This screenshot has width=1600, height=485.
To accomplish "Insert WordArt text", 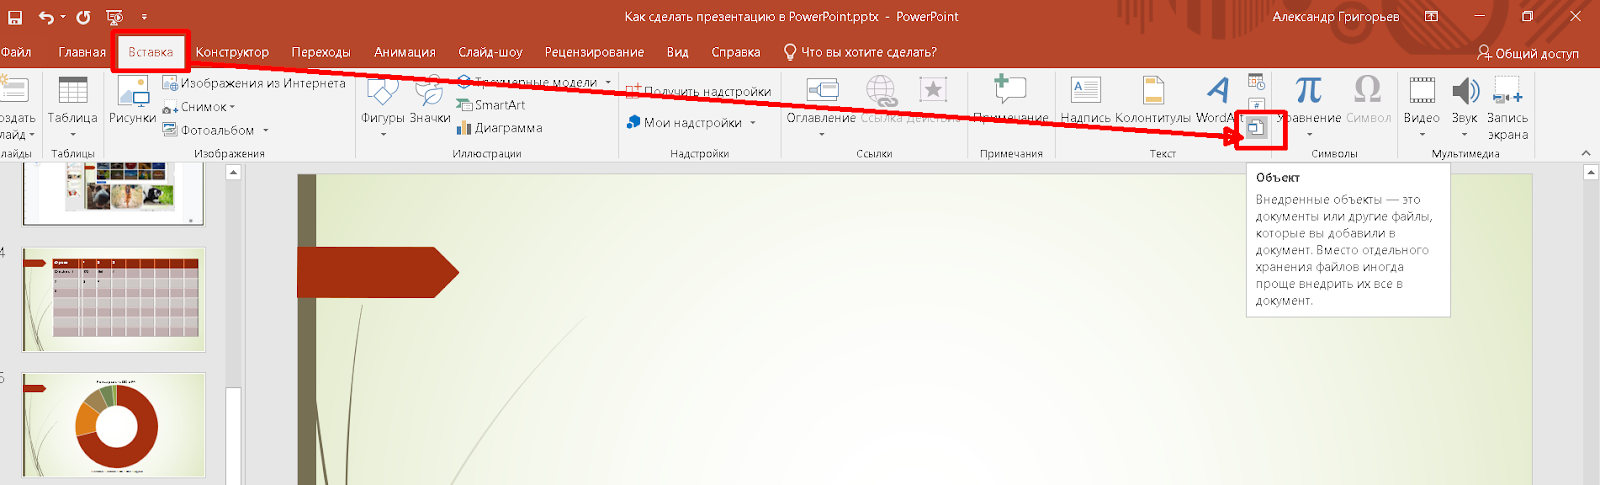I will [1217, 100].
